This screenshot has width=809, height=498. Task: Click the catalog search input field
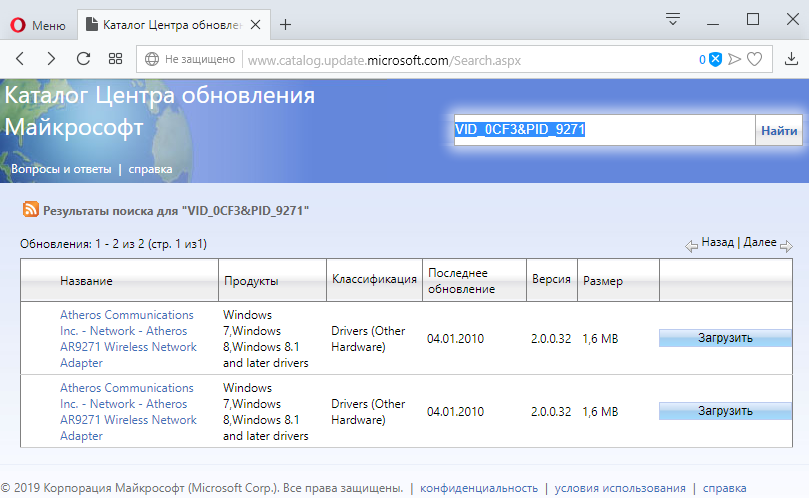605,130
